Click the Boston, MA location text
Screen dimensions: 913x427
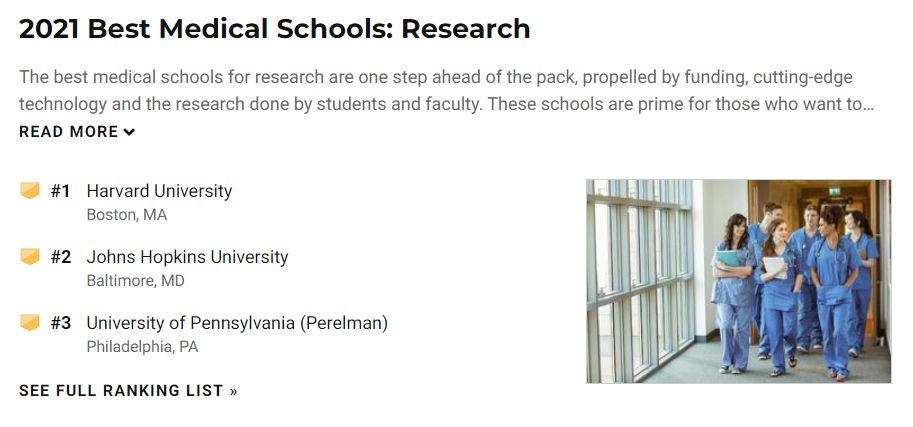(127, 215)
